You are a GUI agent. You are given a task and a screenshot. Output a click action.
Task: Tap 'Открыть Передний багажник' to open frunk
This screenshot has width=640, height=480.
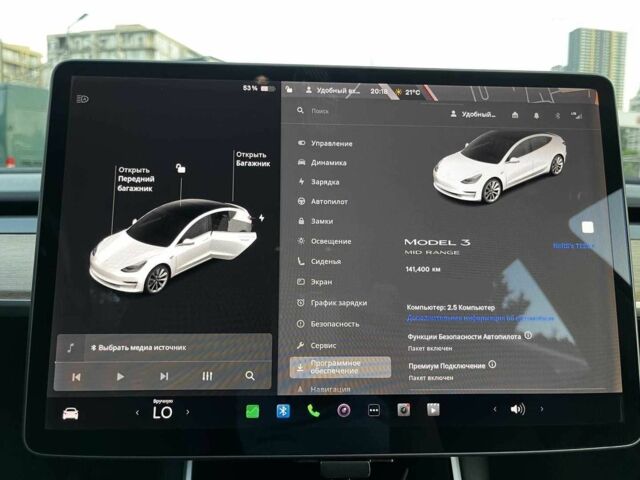(136, 179)
